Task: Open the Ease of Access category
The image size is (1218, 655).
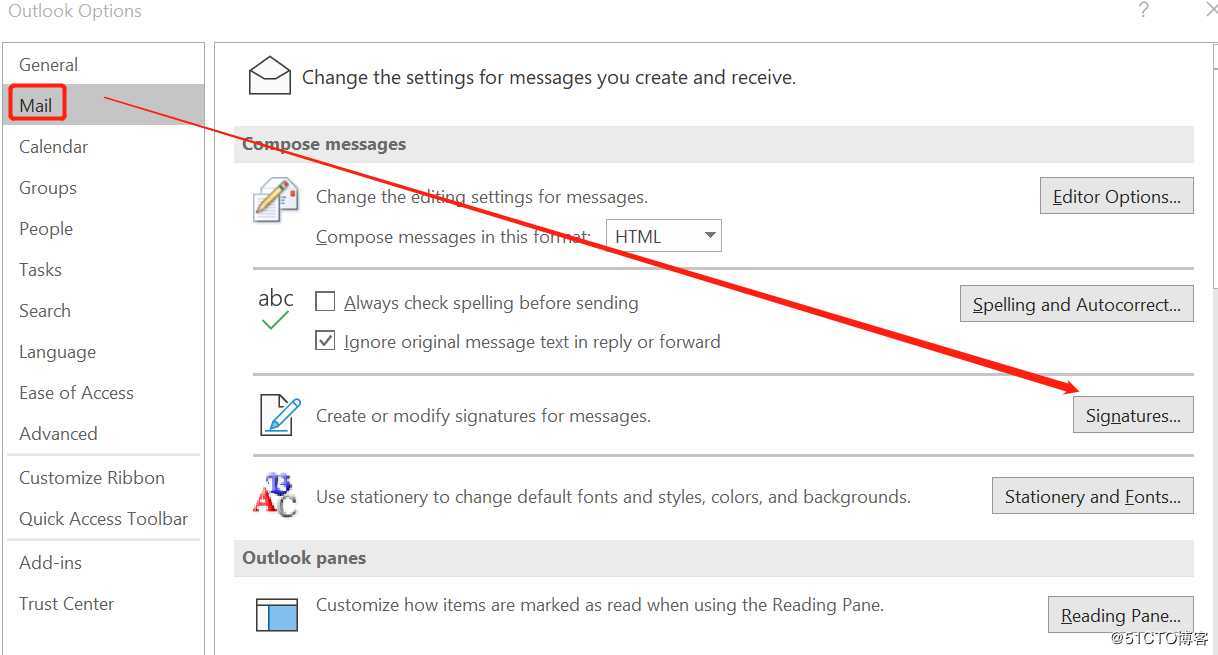Action: coord(104,392)
